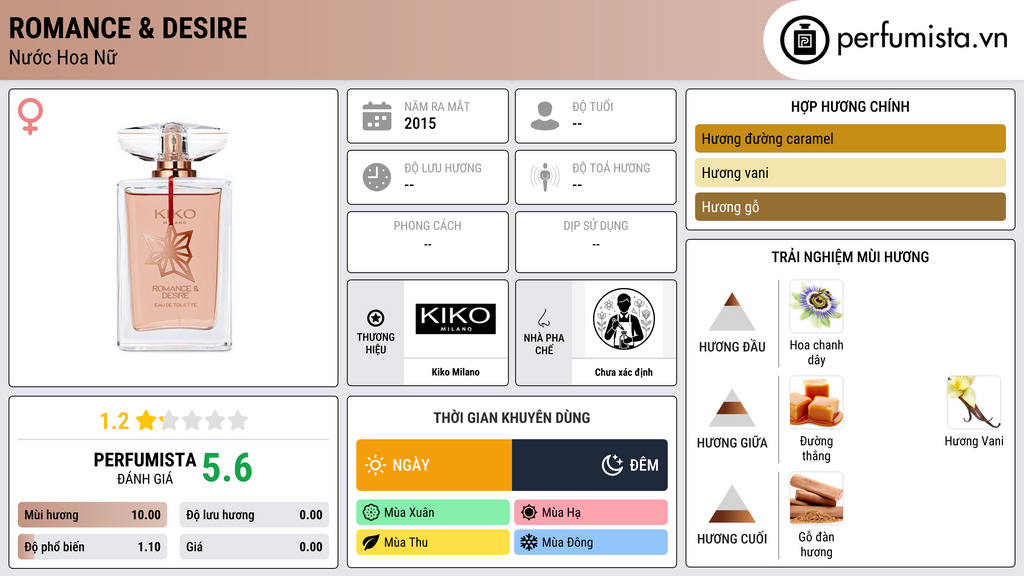Click the snowflake icon for Mùa Đông

pos(529,542)
